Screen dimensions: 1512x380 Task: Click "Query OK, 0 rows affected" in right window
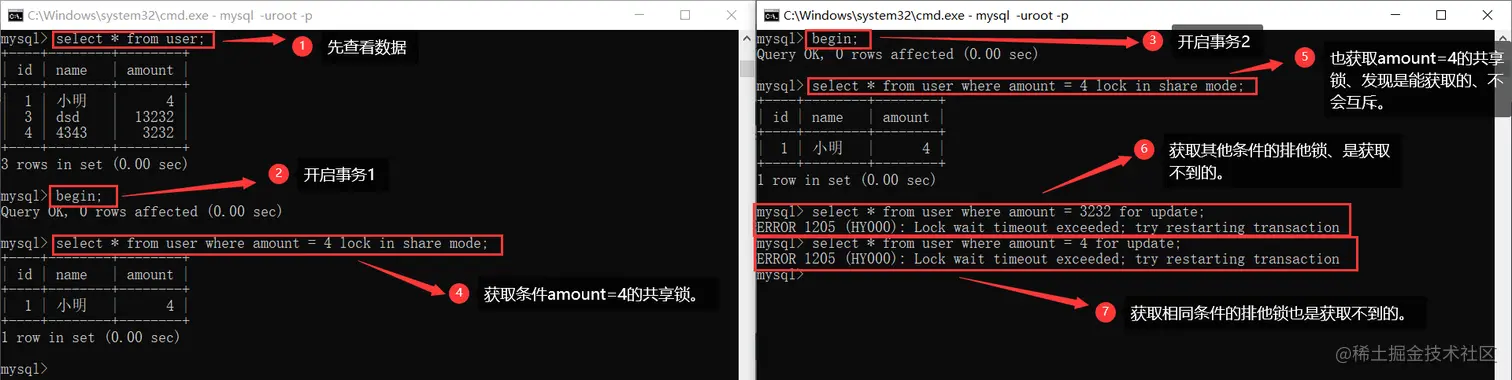pos(898,55)
